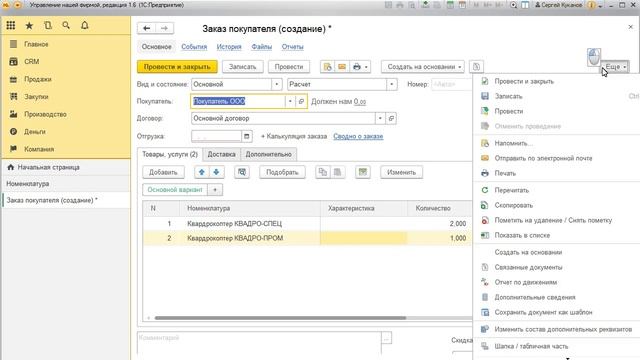Choose Напомнить... in the Еще menu
The width and height of the screenshot is (640, 360).
[513, 143]
